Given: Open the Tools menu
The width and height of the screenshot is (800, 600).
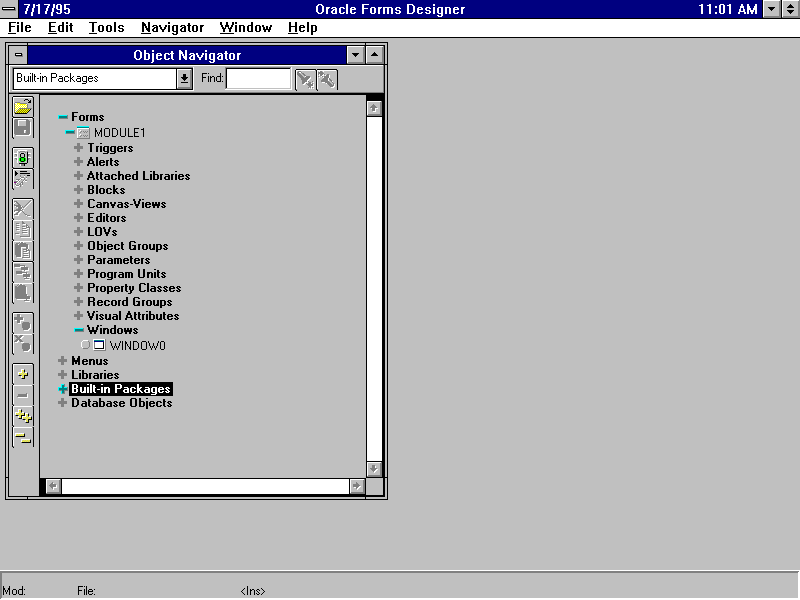Looking at the screenshot, I should (106, 28).
